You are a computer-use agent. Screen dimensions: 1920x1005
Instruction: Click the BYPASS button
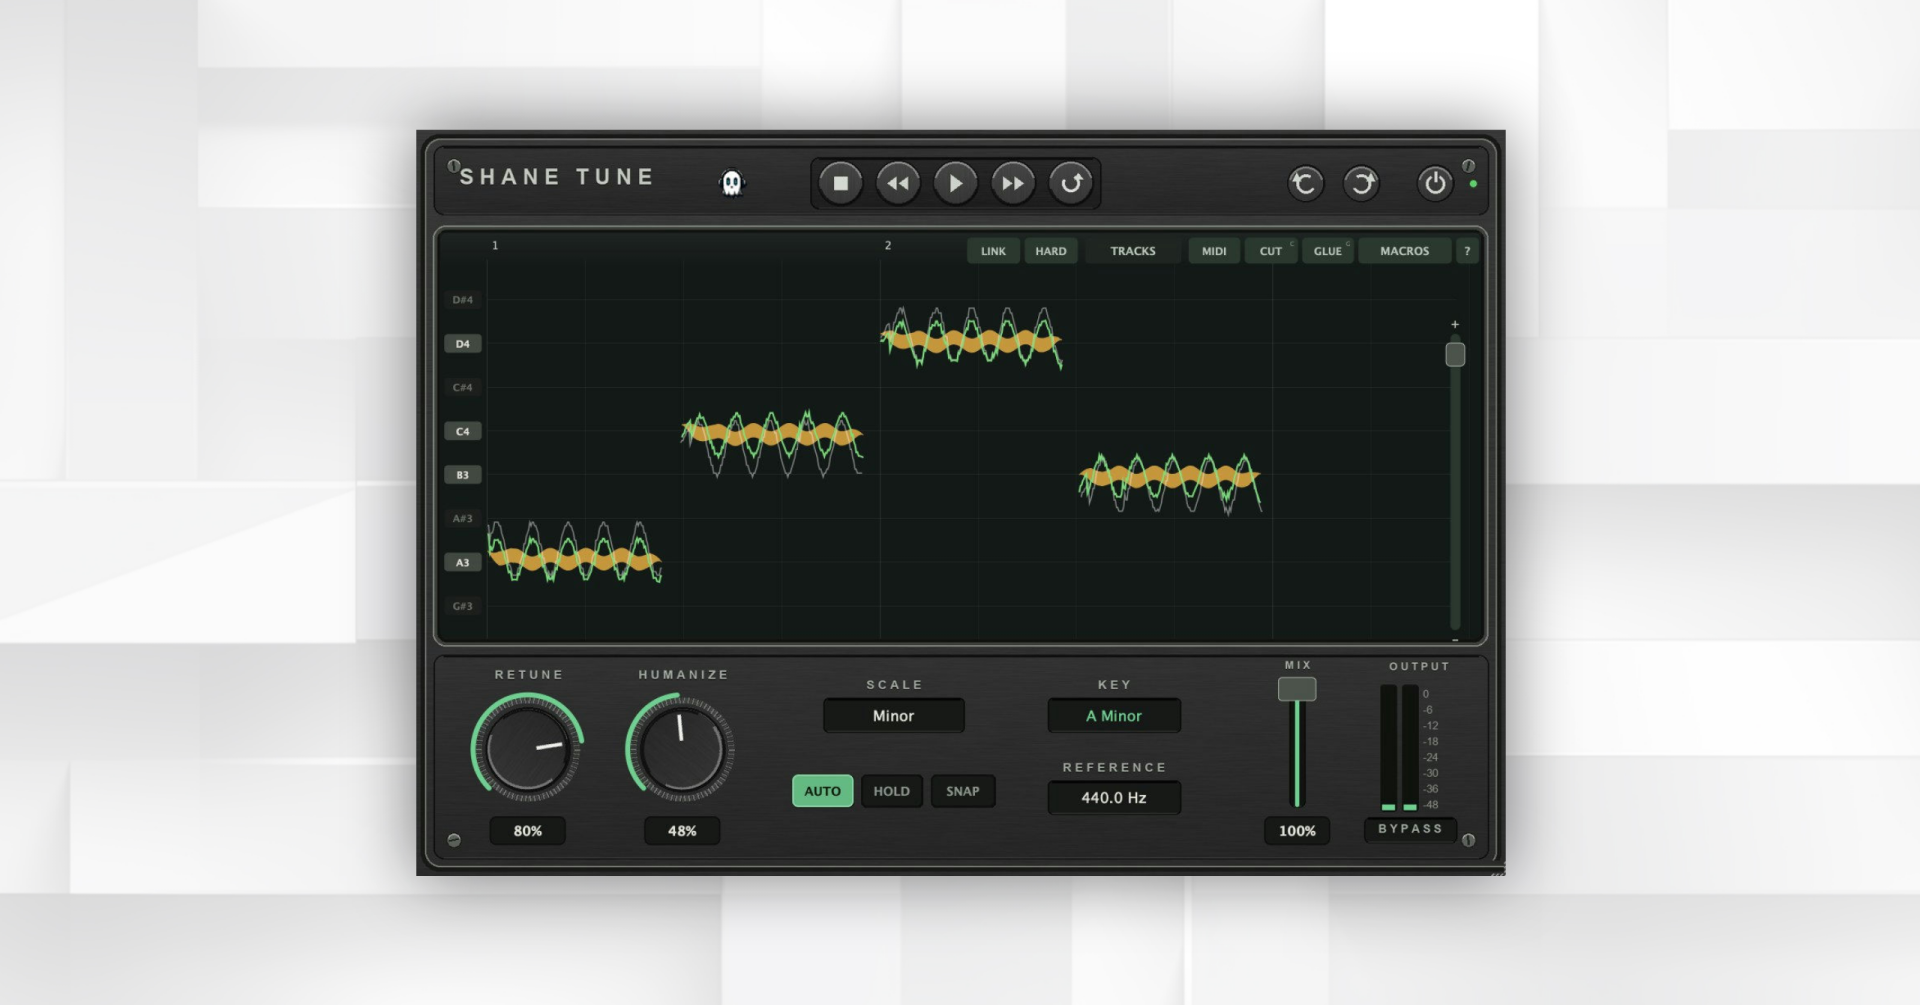tap(1410, 829)
